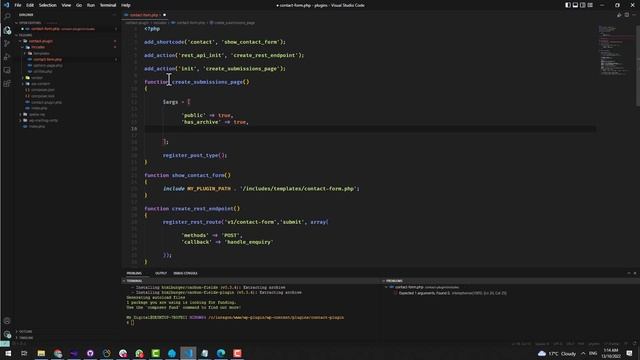Open the Selection menu
640x360 pixels.
(48, 5)
